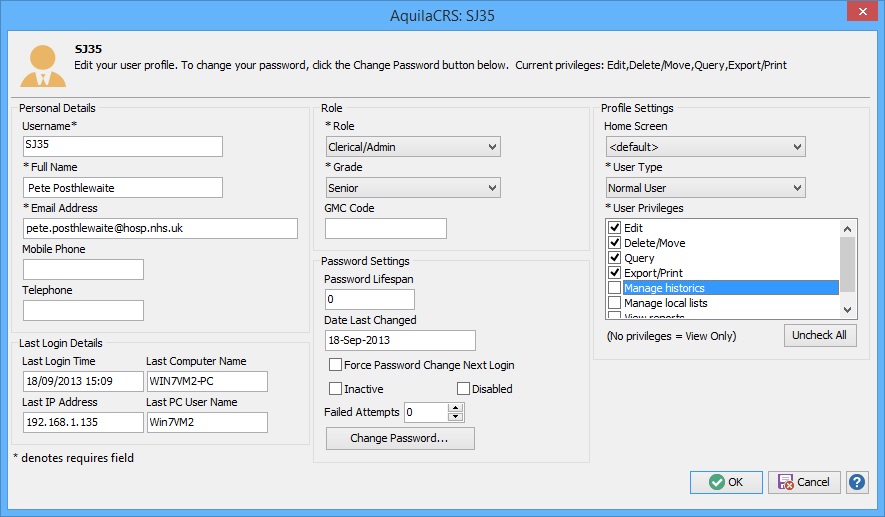Tick the Disabled checkbox
Screen dimensions: 885x517
click(464, 388)
